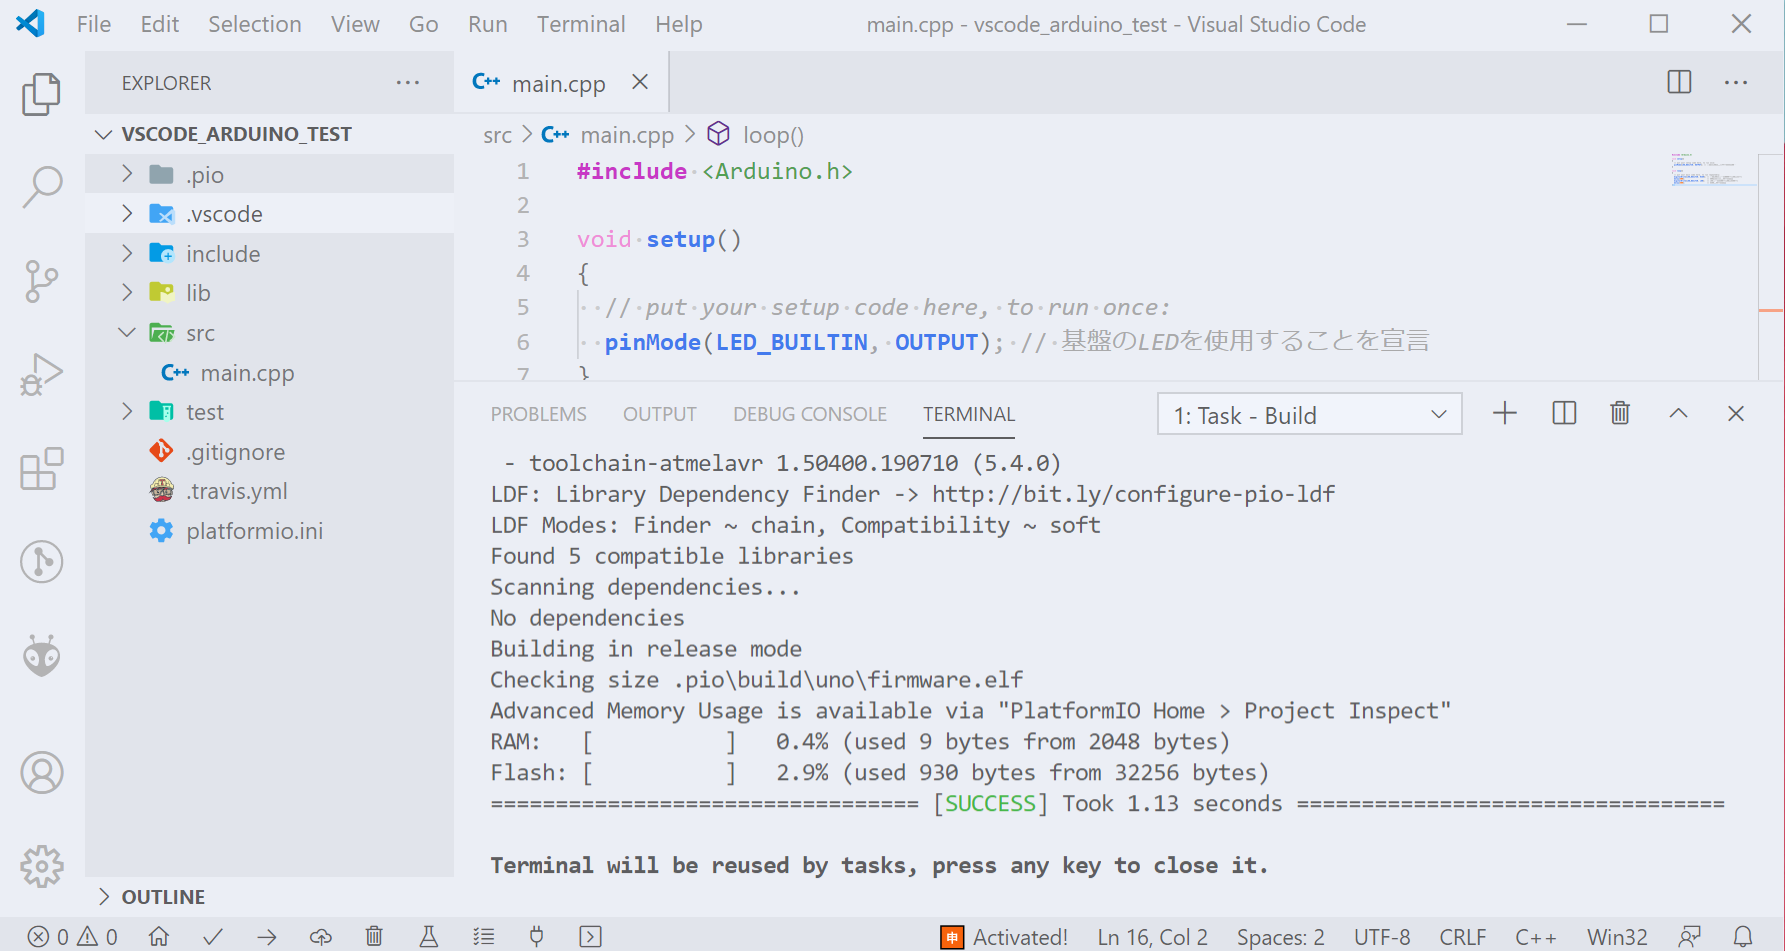Split the editor right
This screenshot has width=1785, height=951.
[x=1680, y=82]
